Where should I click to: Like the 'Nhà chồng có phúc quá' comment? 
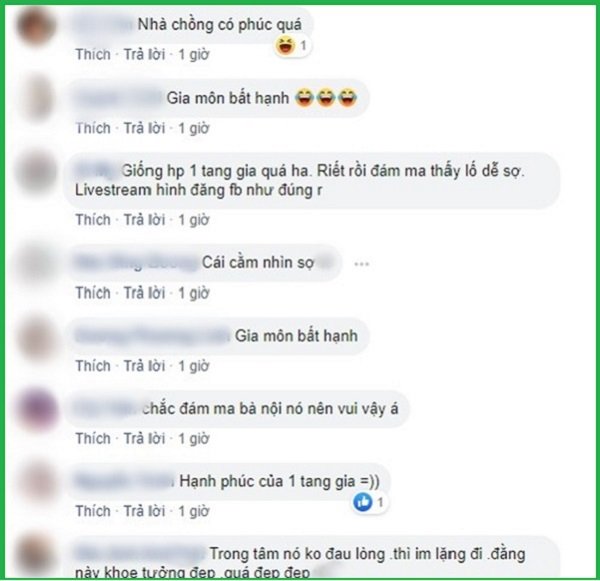93,54
